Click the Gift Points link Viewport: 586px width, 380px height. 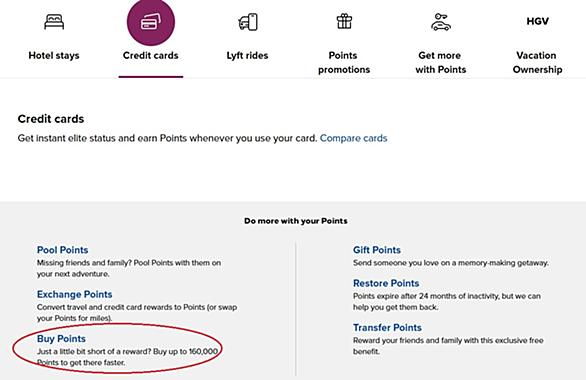(377, 250)
